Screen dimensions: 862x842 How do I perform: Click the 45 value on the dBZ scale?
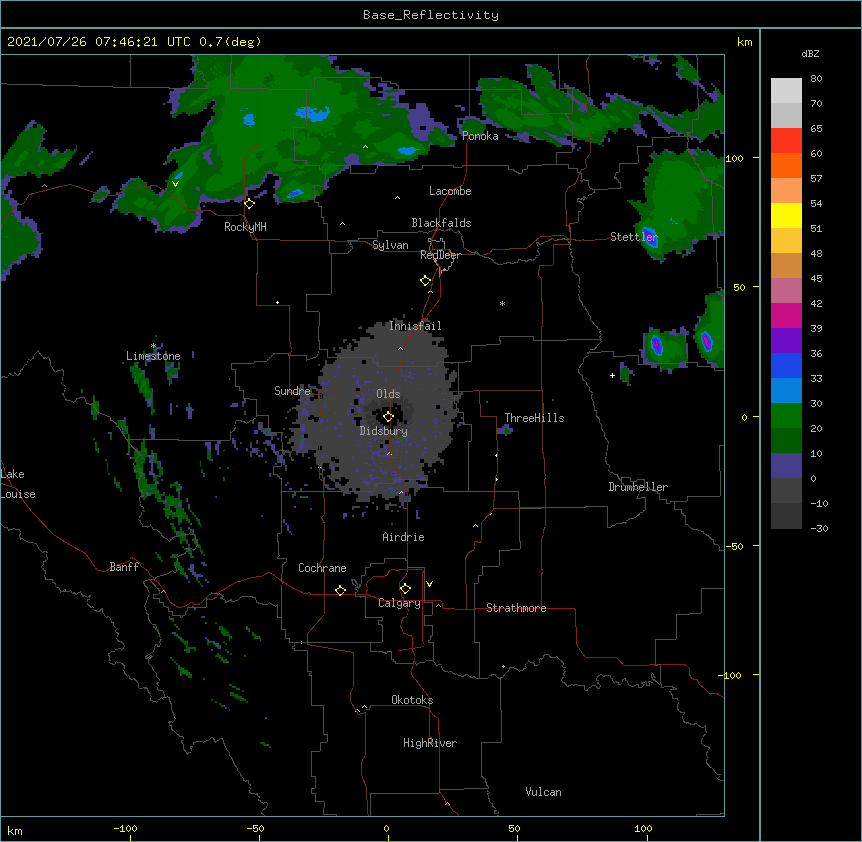pyautogui.click(x=816, y=278)
